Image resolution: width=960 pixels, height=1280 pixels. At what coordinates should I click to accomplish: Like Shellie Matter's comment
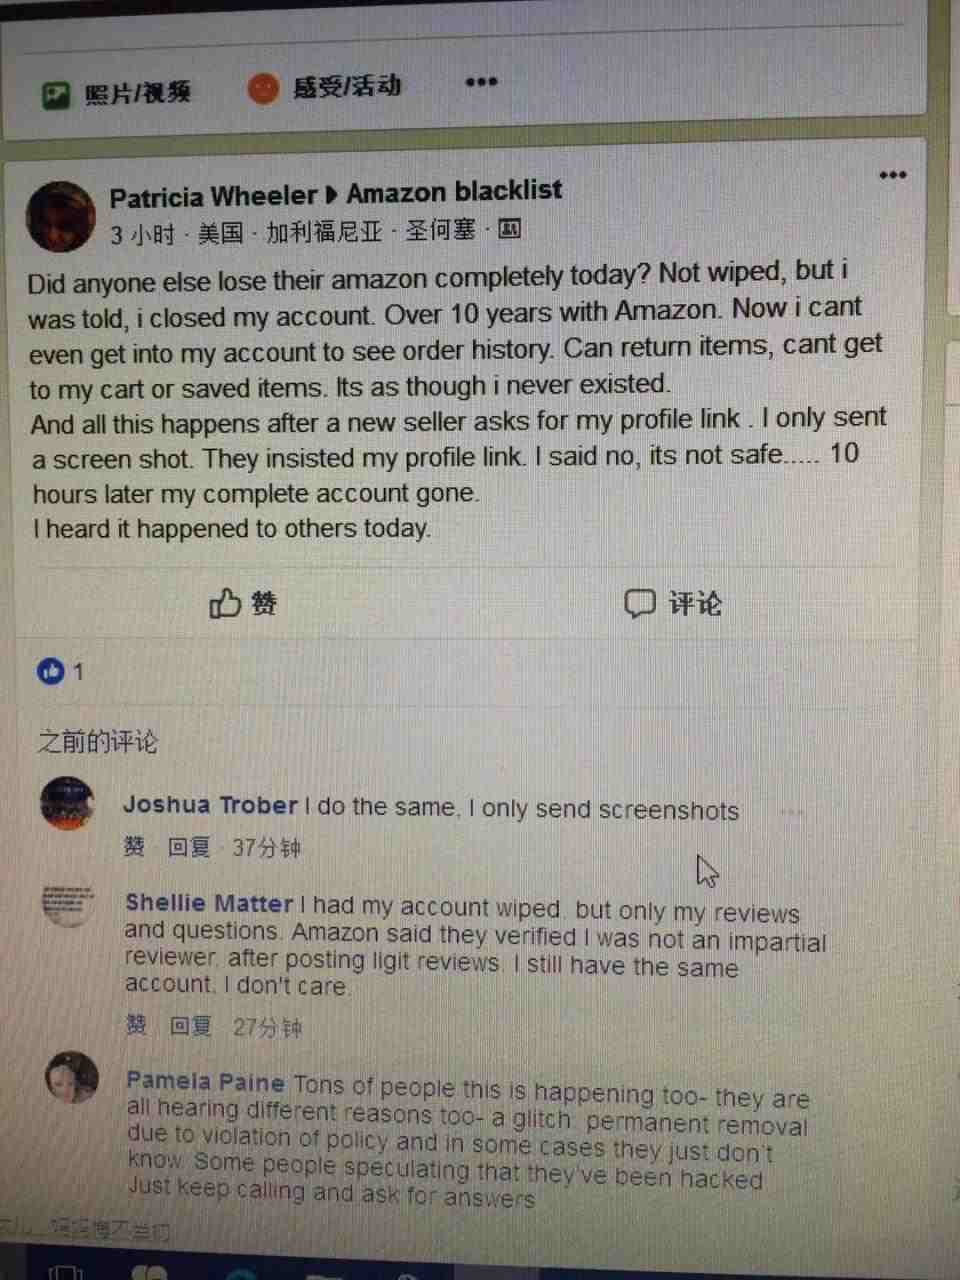[x=136, y=1025]
